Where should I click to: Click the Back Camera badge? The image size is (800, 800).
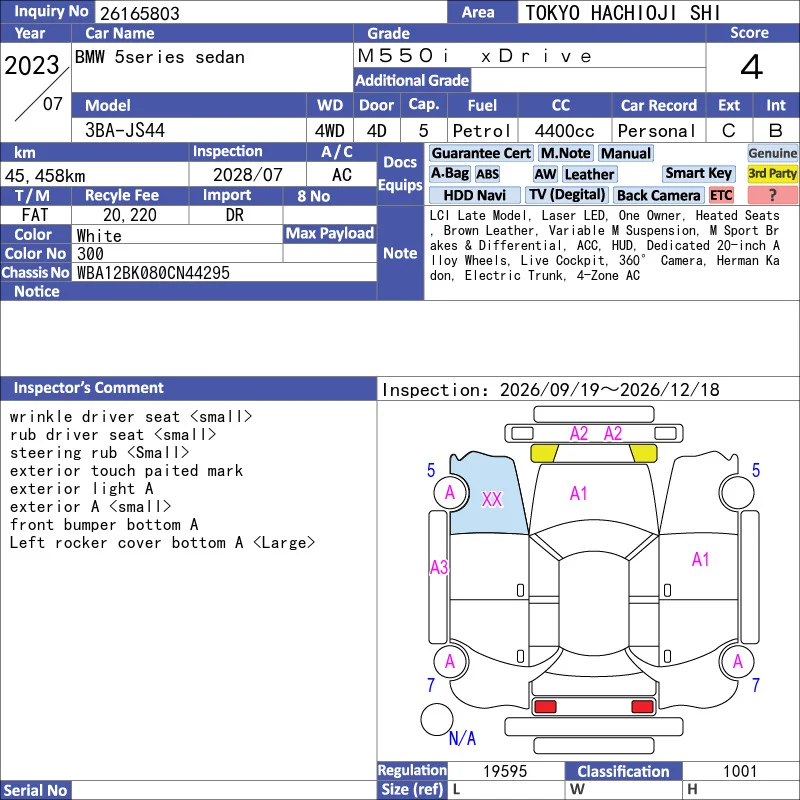click(659, 195)
